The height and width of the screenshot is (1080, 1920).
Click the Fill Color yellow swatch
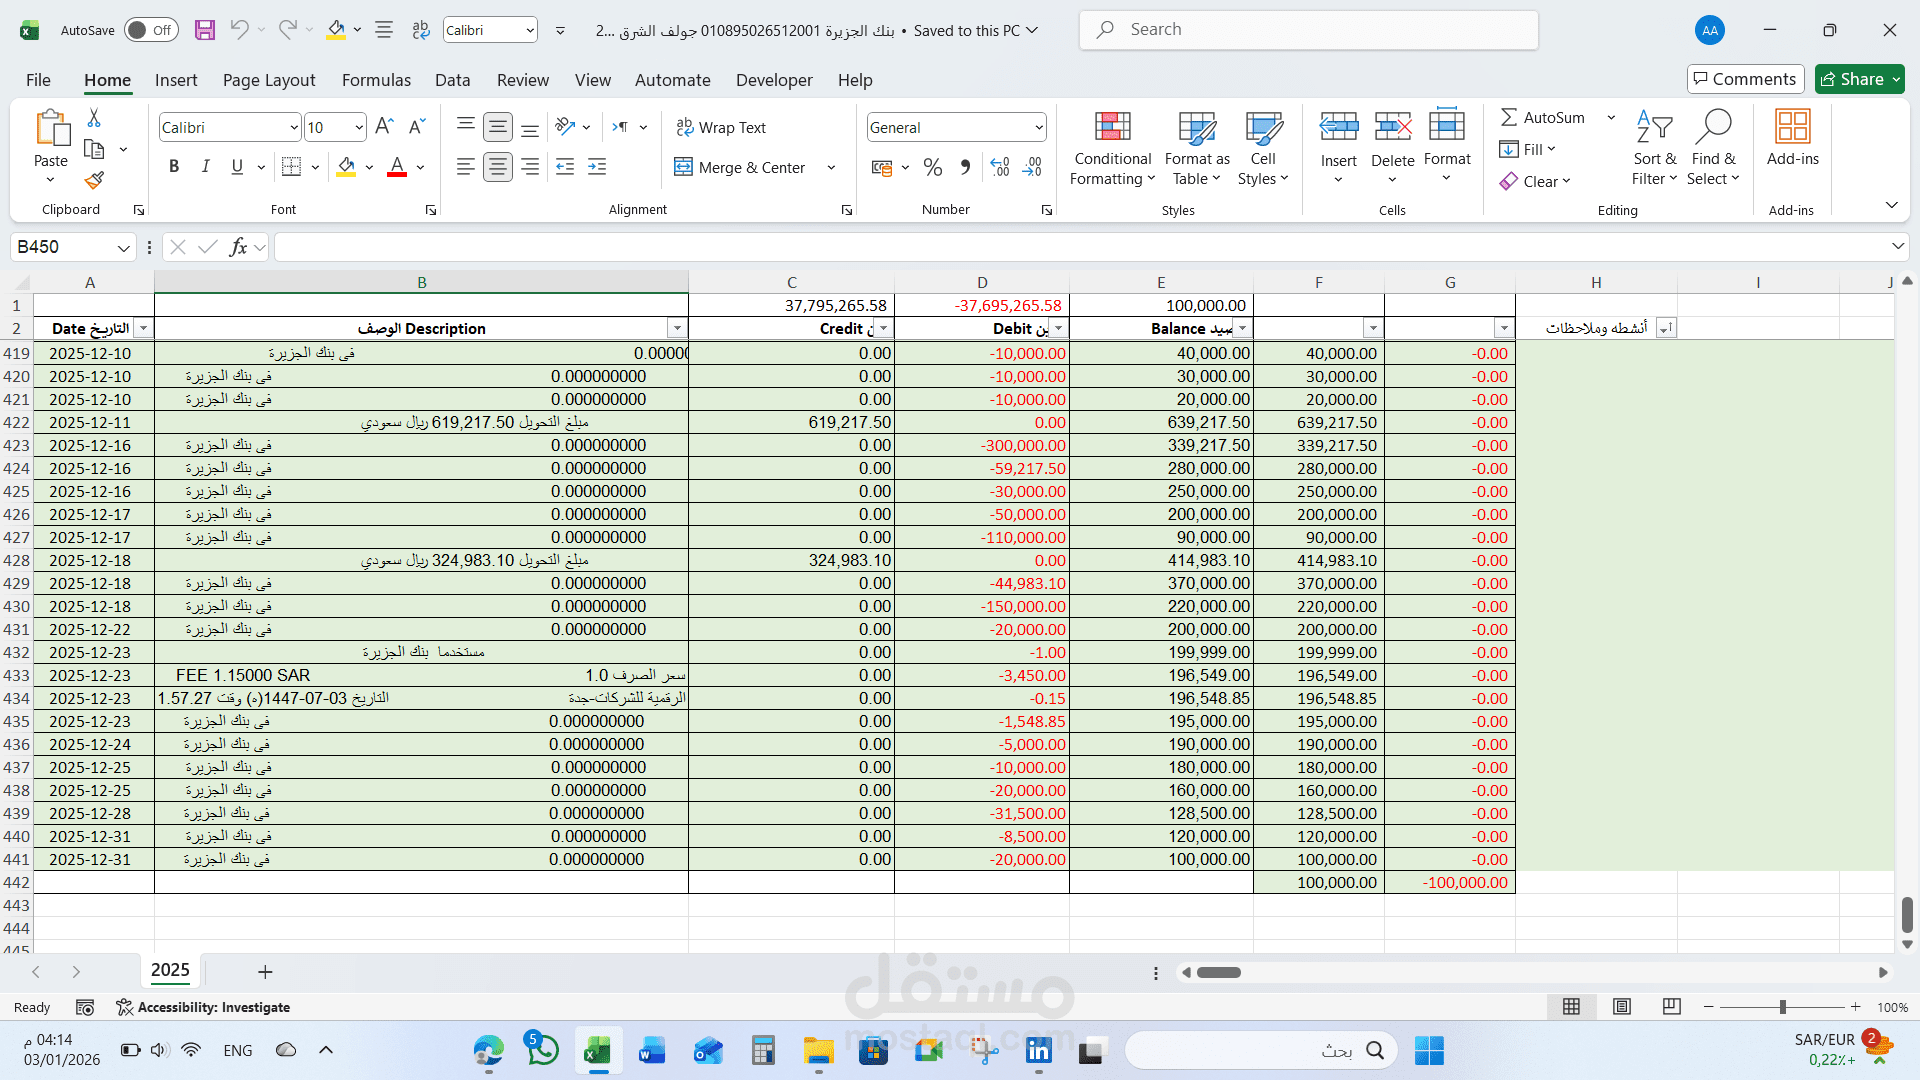pyautogui.click(x=346, y=167)
